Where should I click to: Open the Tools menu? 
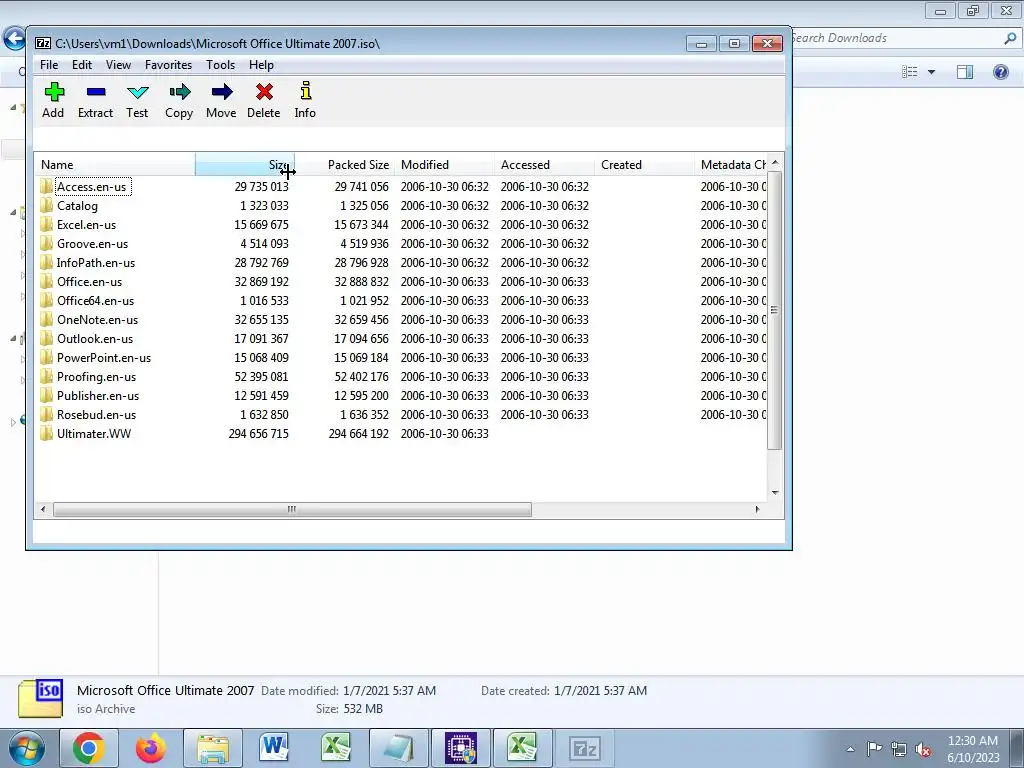point(220,65)
